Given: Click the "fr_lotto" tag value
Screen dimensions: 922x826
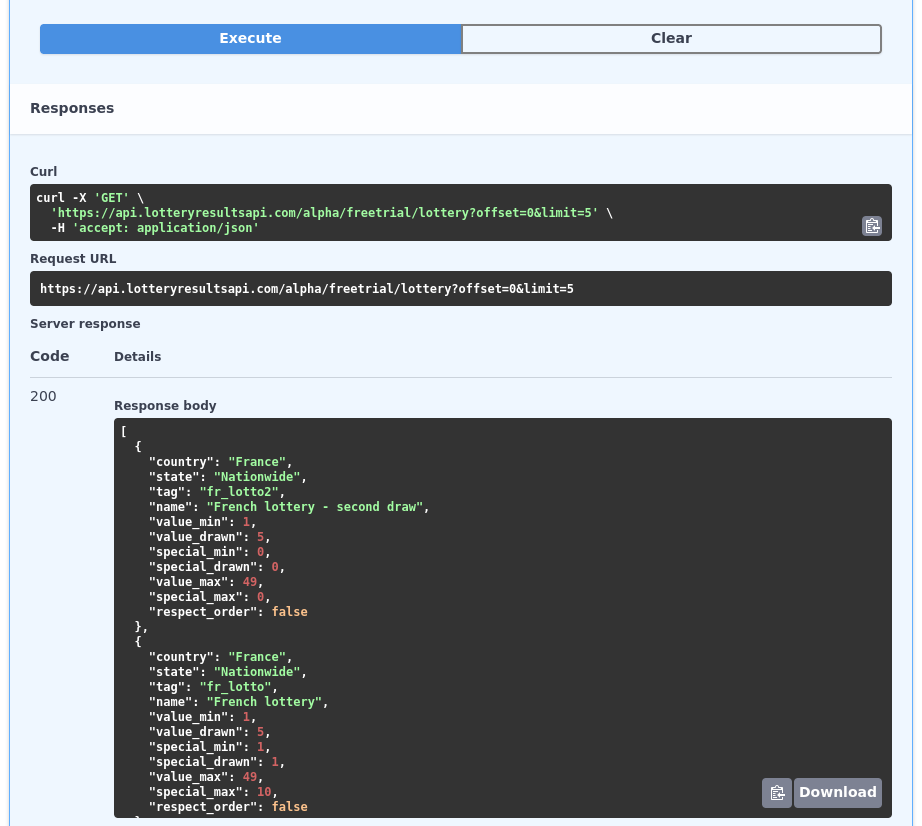Looking at the screenshot, I should [235, 687].
